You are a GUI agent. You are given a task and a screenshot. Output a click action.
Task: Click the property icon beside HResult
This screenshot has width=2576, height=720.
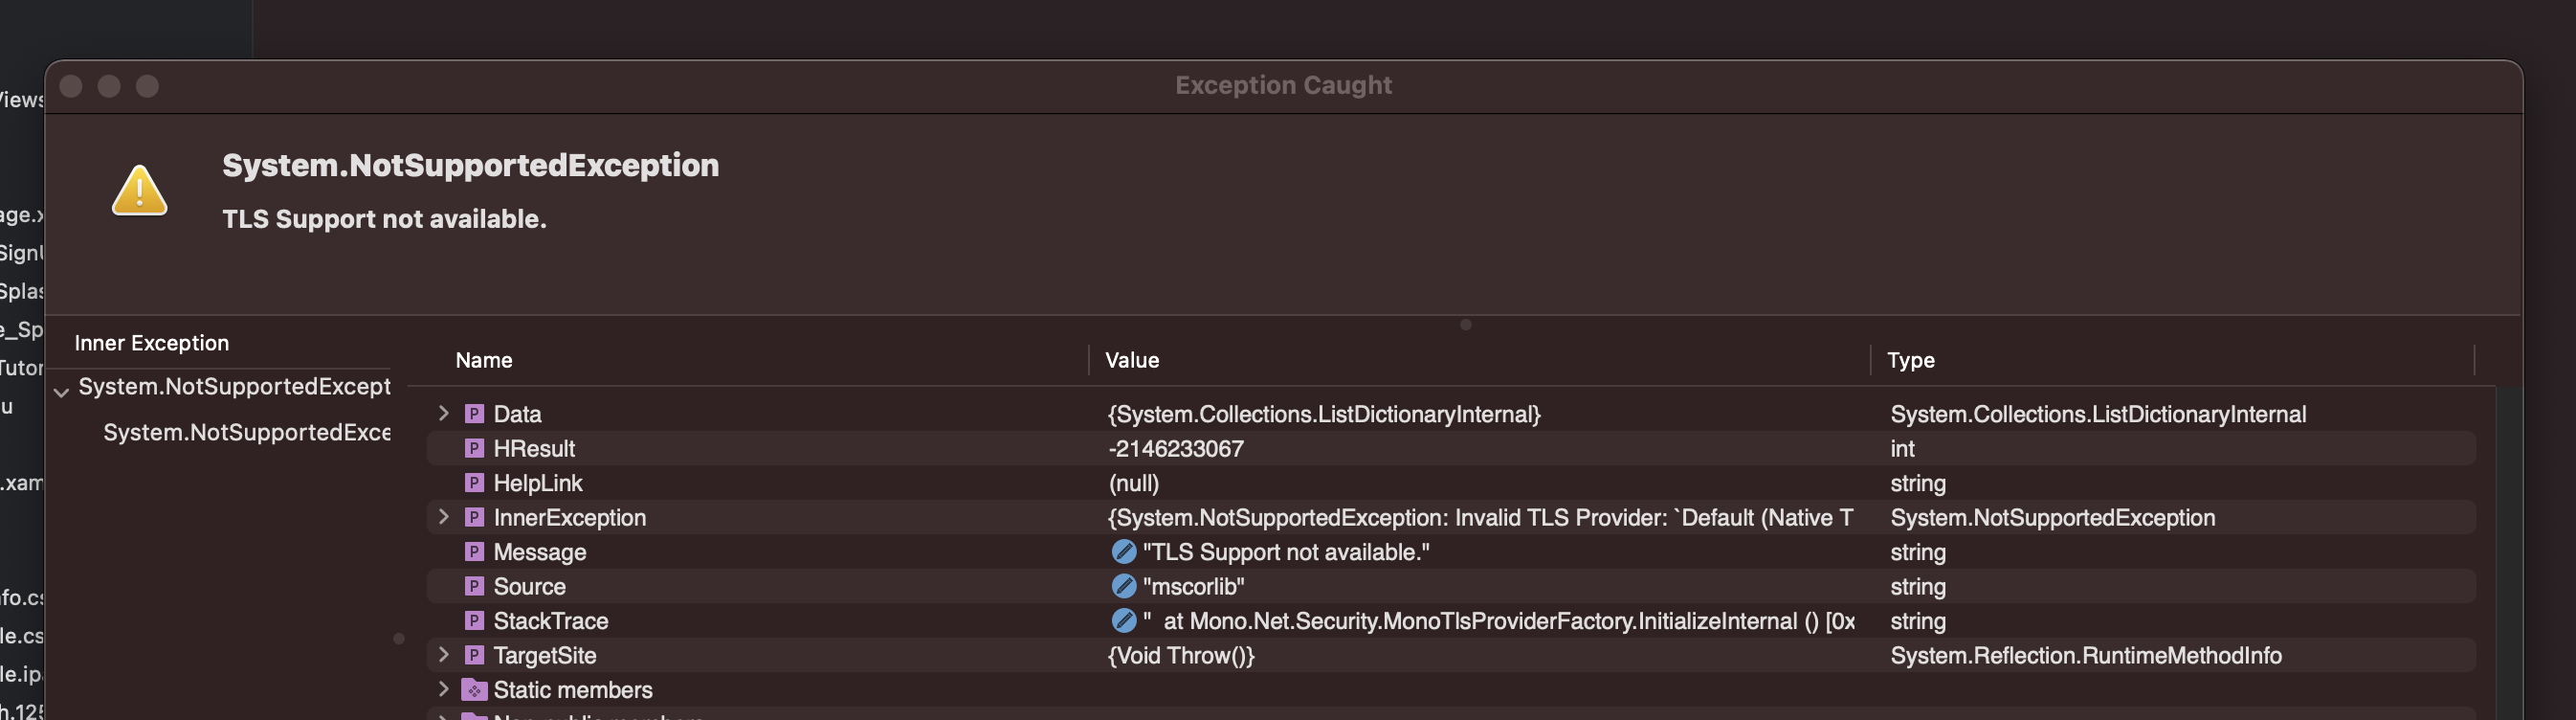click(x=474, y=448)
